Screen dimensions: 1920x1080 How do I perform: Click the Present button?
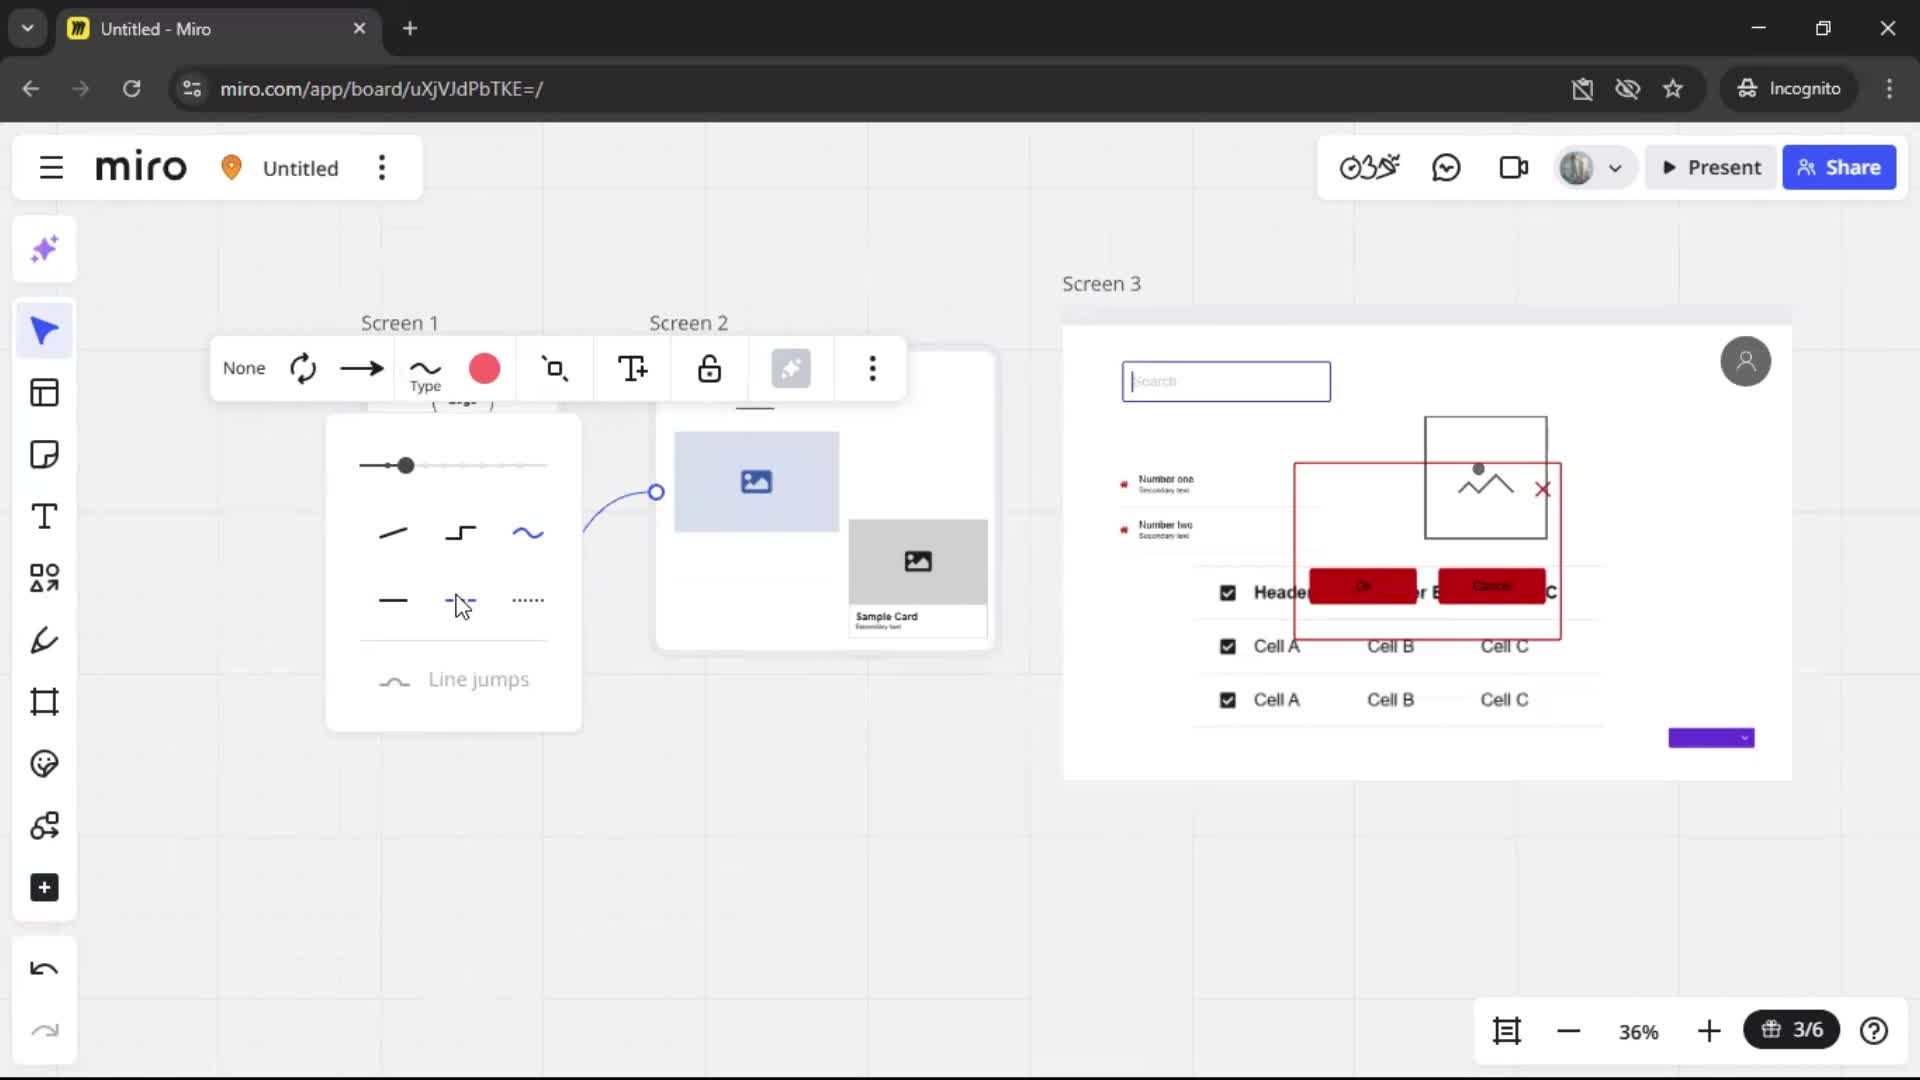click(x=1711, y=167)
